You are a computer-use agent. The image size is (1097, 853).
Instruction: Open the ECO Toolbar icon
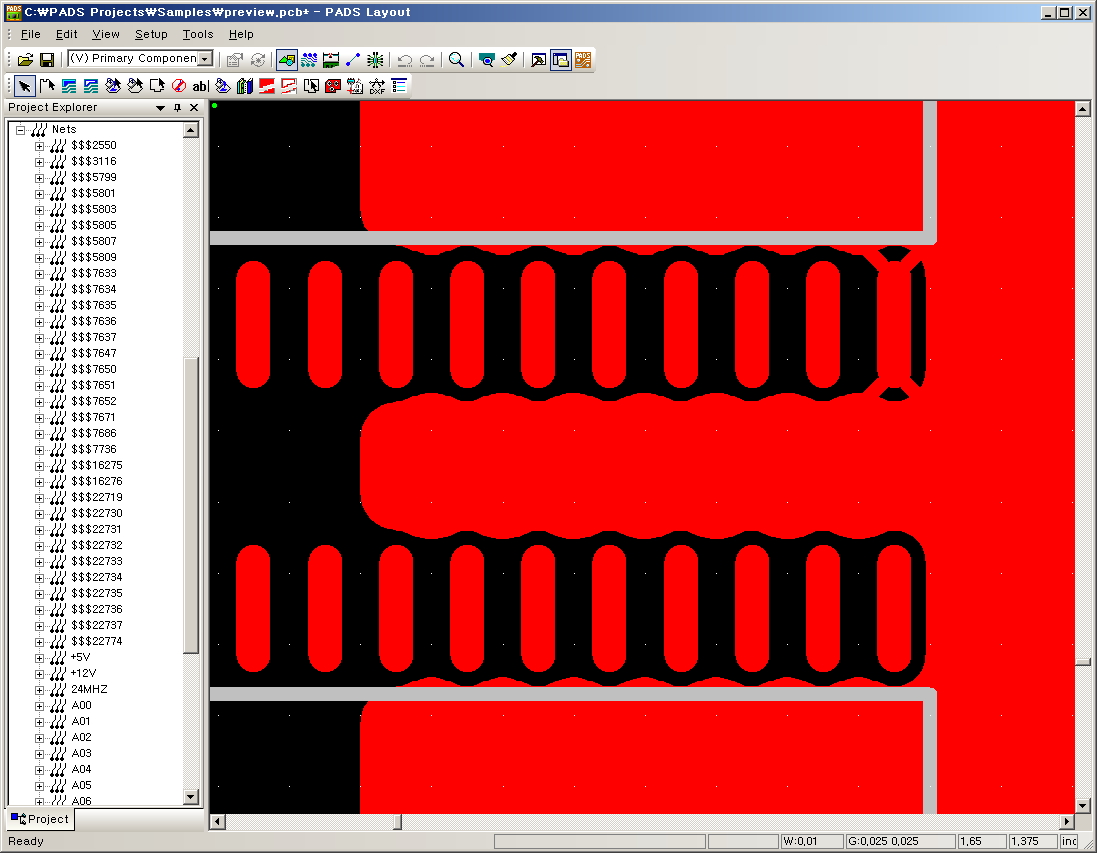[353, 60]
